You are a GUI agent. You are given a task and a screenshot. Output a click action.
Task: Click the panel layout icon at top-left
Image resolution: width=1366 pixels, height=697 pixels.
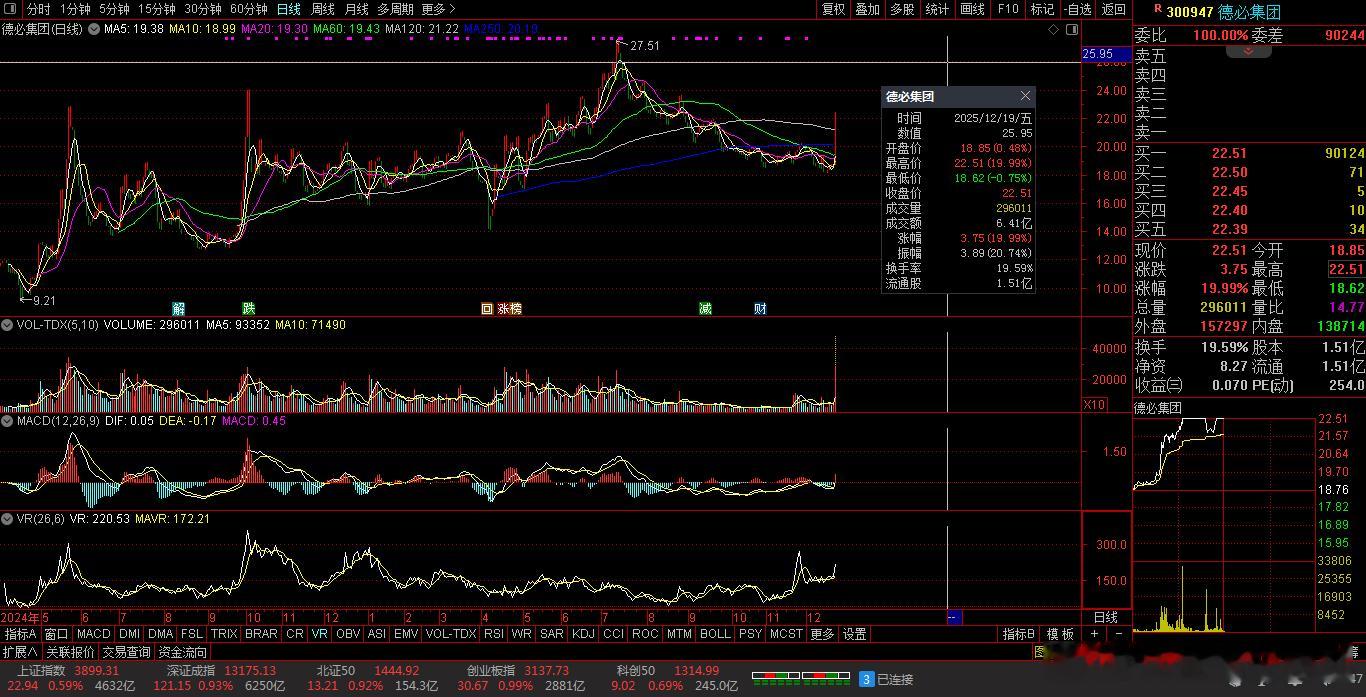tap(11, 9)
